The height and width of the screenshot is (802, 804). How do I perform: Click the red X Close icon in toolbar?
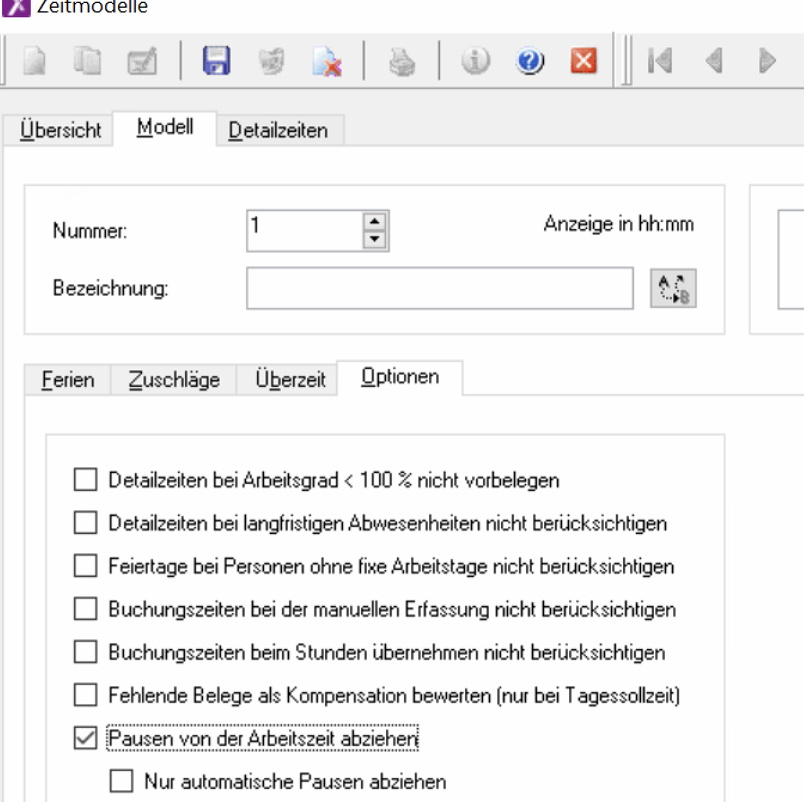583,62
